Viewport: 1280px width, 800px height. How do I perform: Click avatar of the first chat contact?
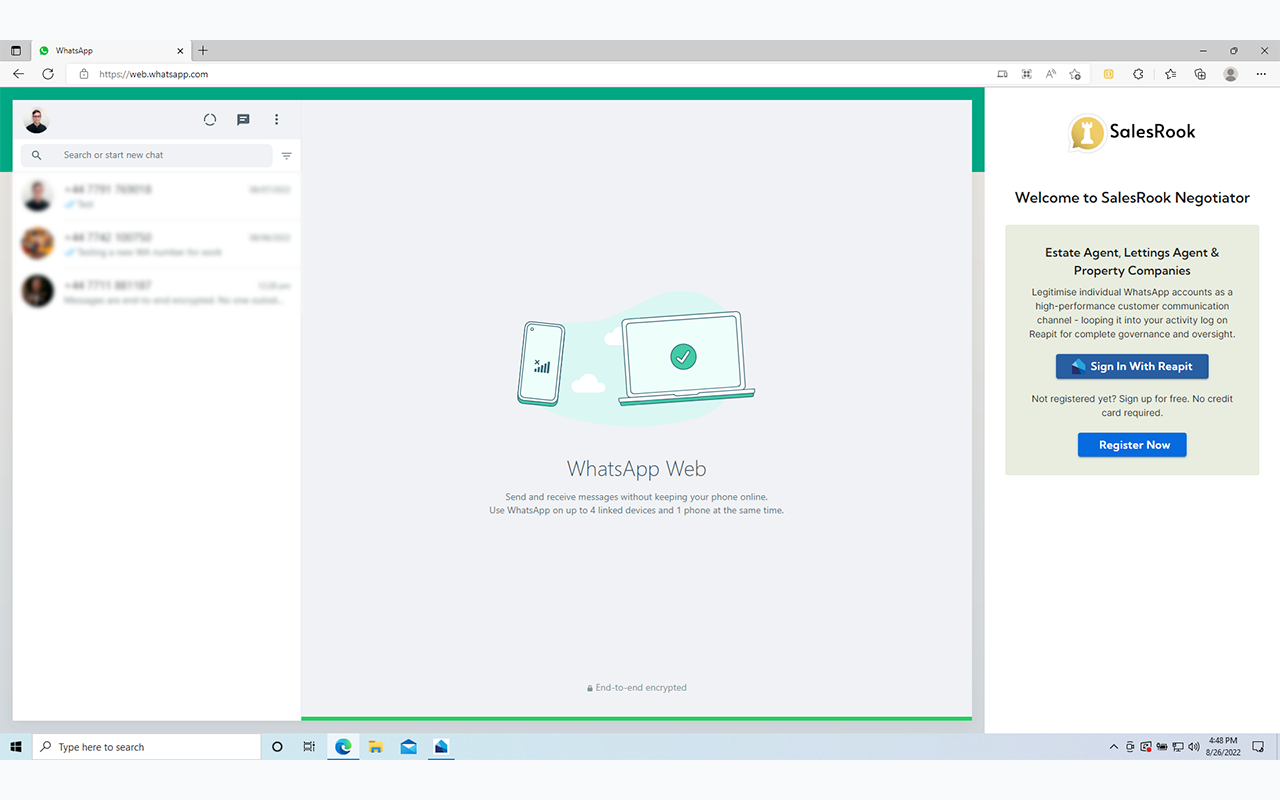38,196
